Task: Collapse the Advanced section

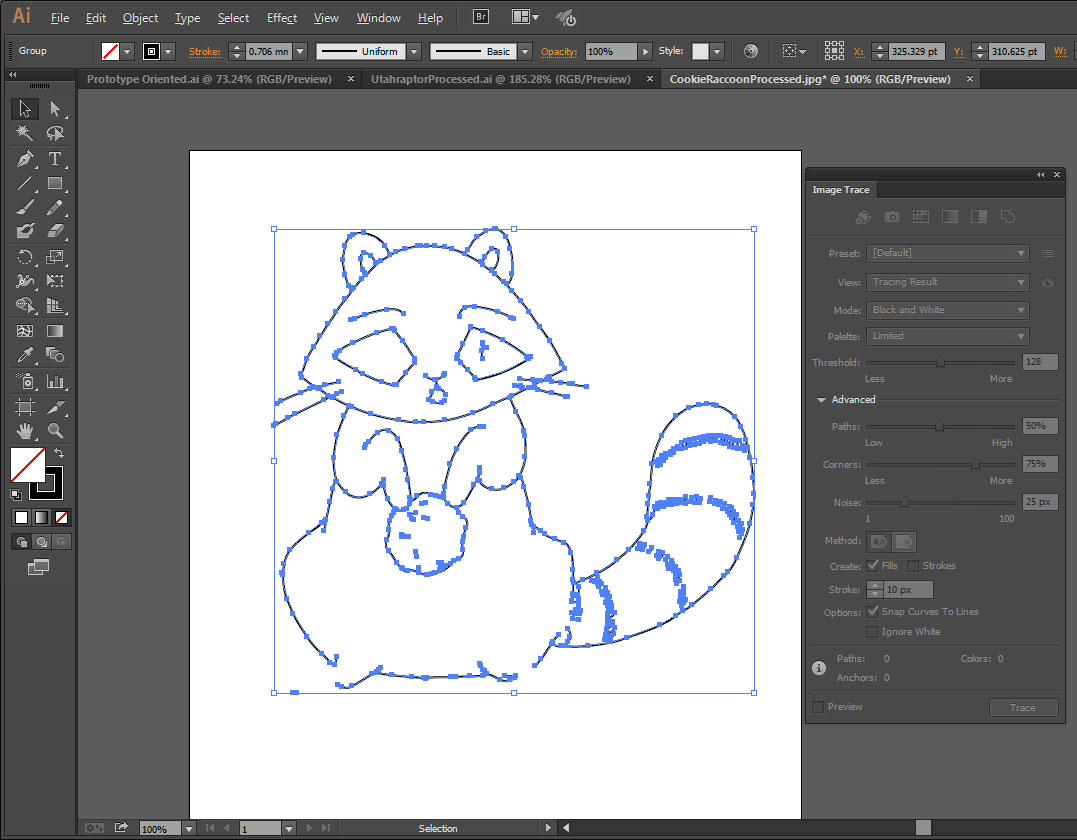Action: pyautogui.click(x=822, y=400)
